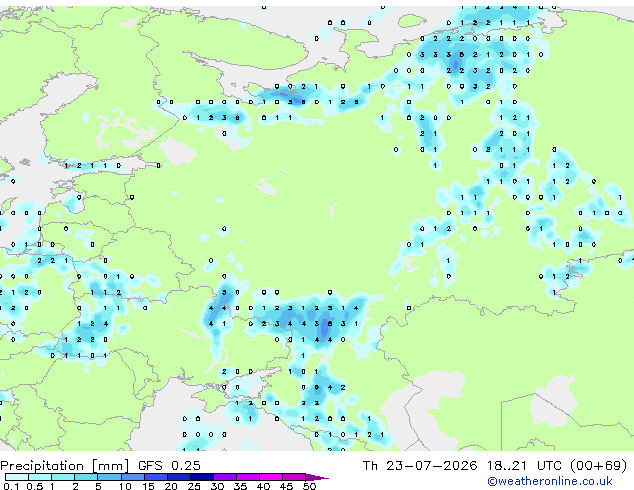Click the legend label '10'

(x=125, y=486)
